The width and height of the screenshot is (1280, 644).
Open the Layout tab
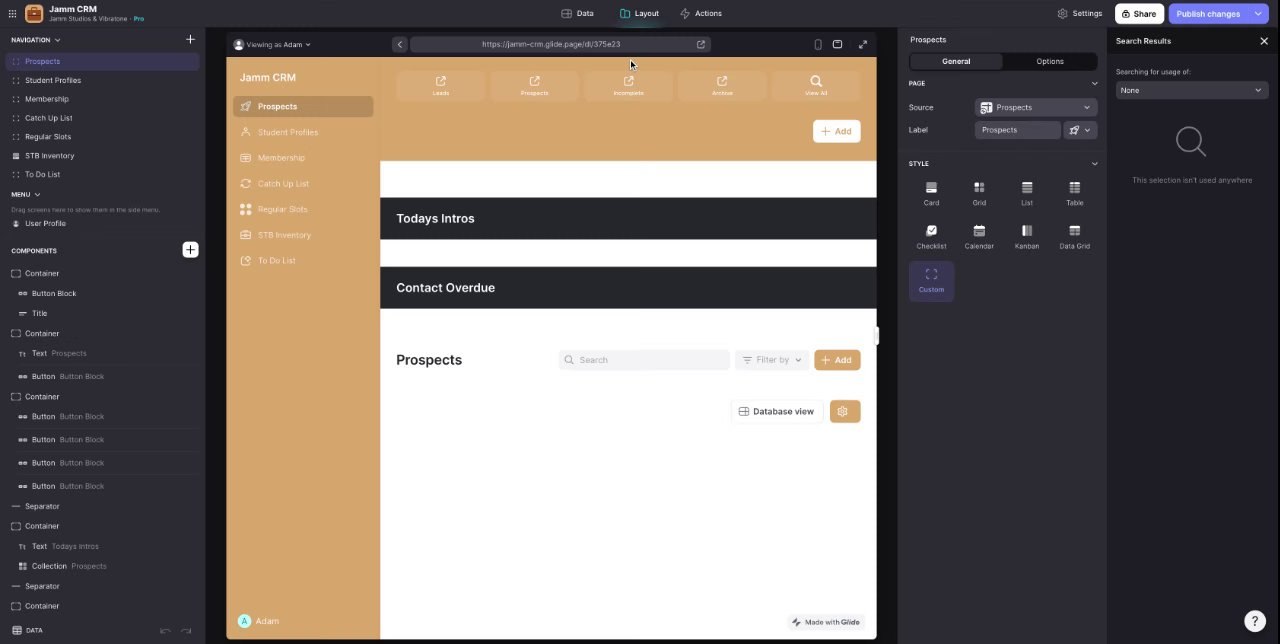click(x=639, y=13)
